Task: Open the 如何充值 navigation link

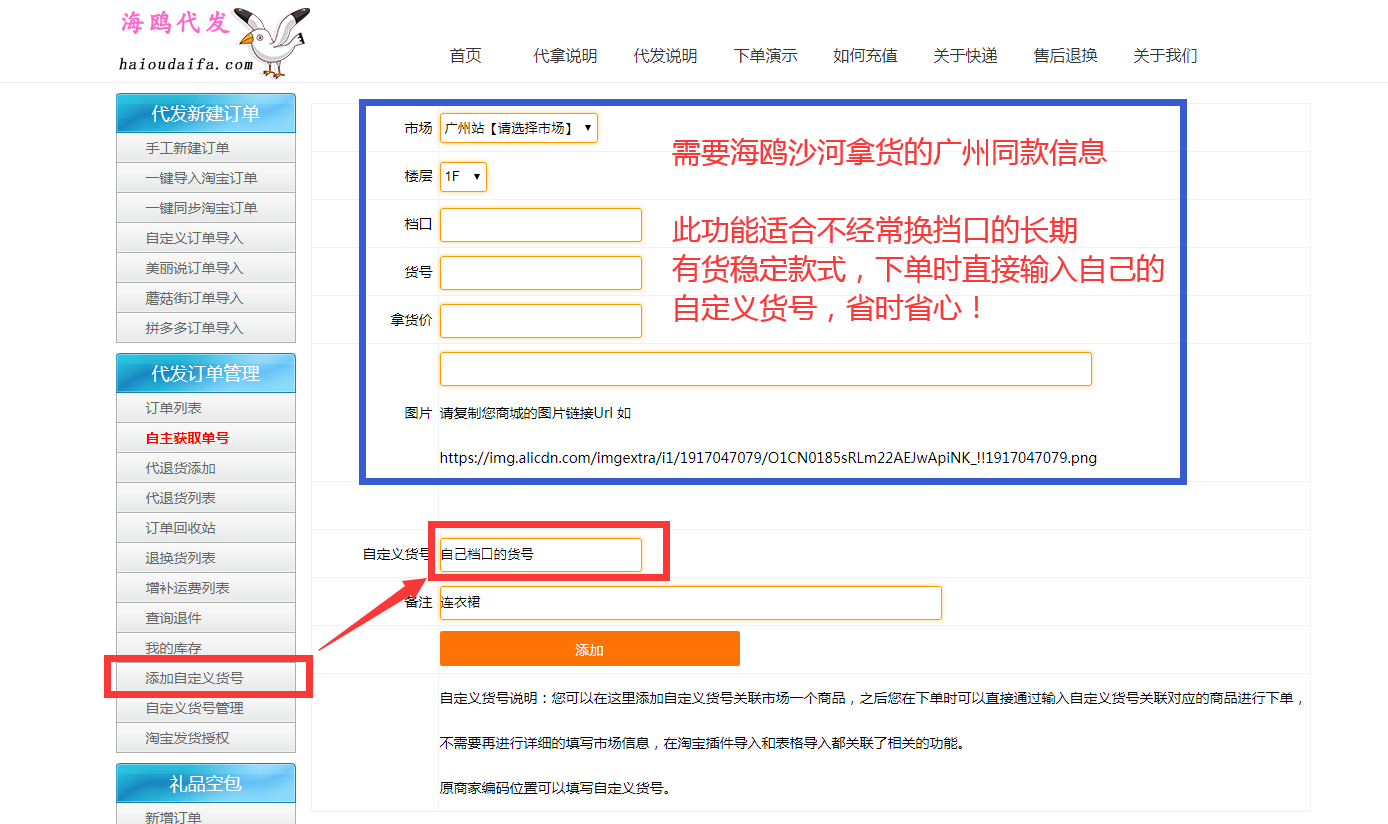Action: 865,56
